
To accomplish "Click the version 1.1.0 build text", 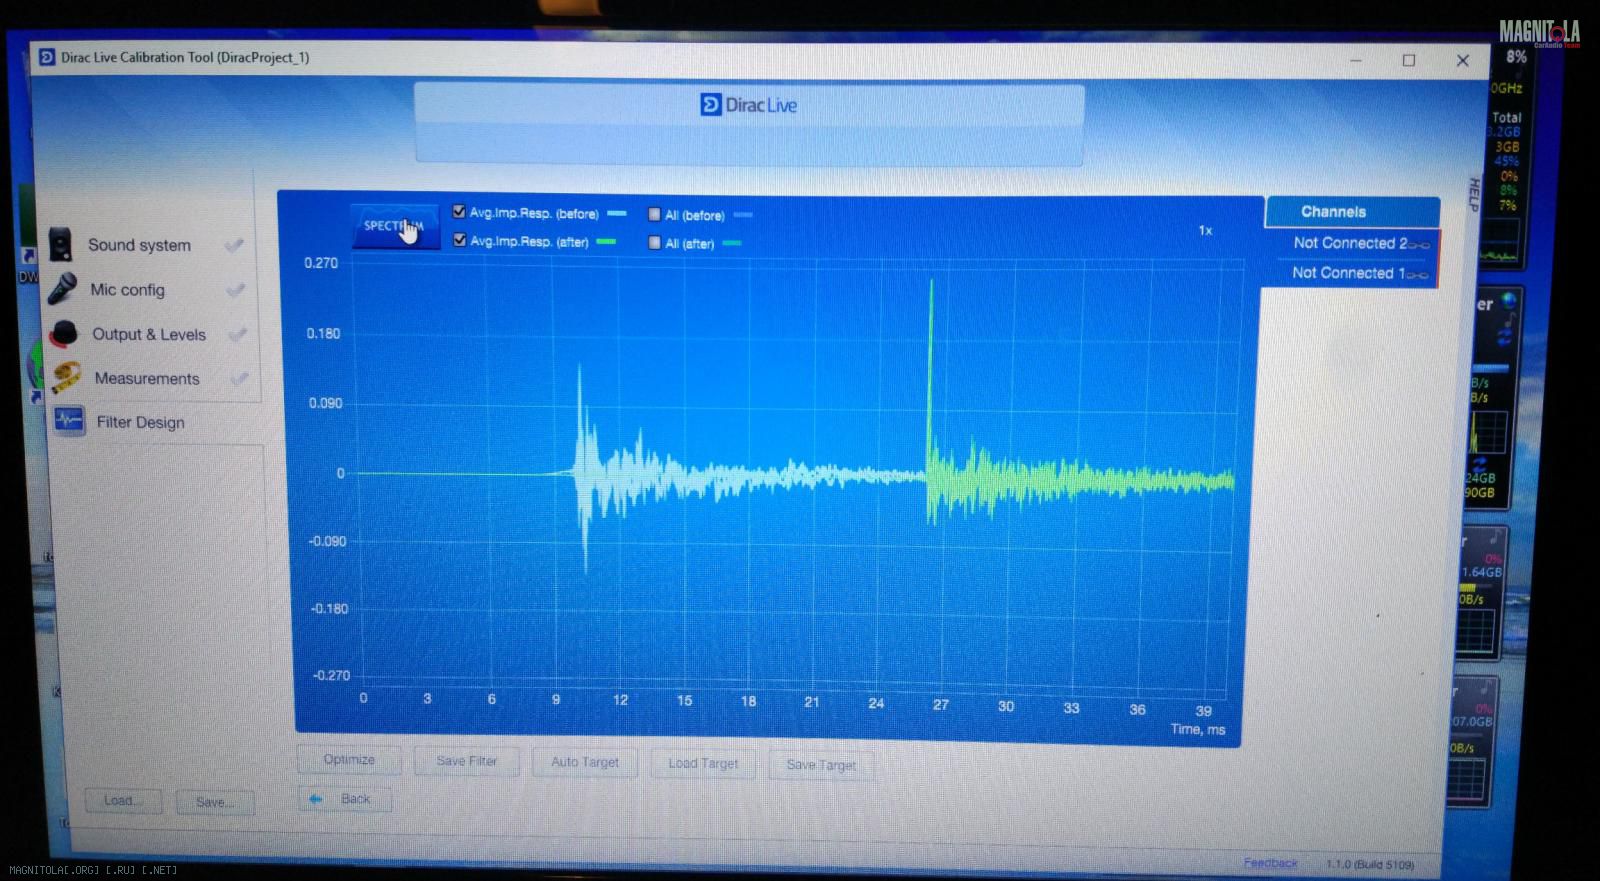I will coord(1370,864).
